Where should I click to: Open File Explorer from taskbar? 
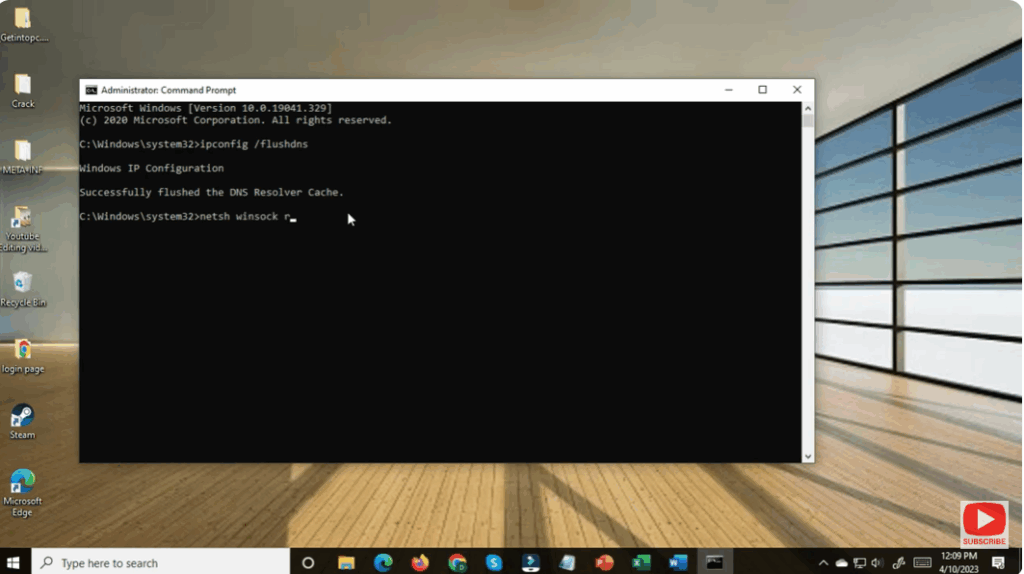[346, 562]
